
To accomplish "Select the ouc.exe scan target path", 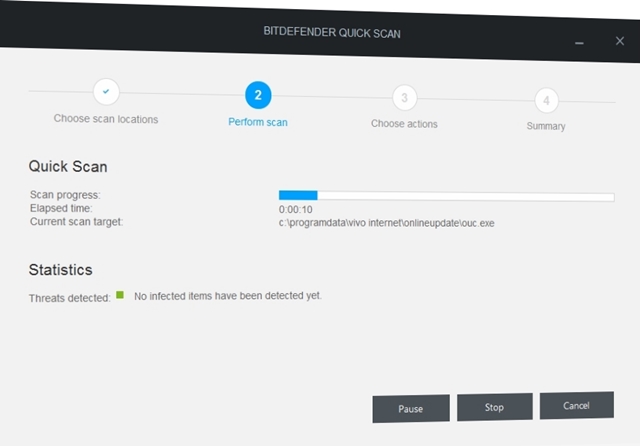I will 387,223.
